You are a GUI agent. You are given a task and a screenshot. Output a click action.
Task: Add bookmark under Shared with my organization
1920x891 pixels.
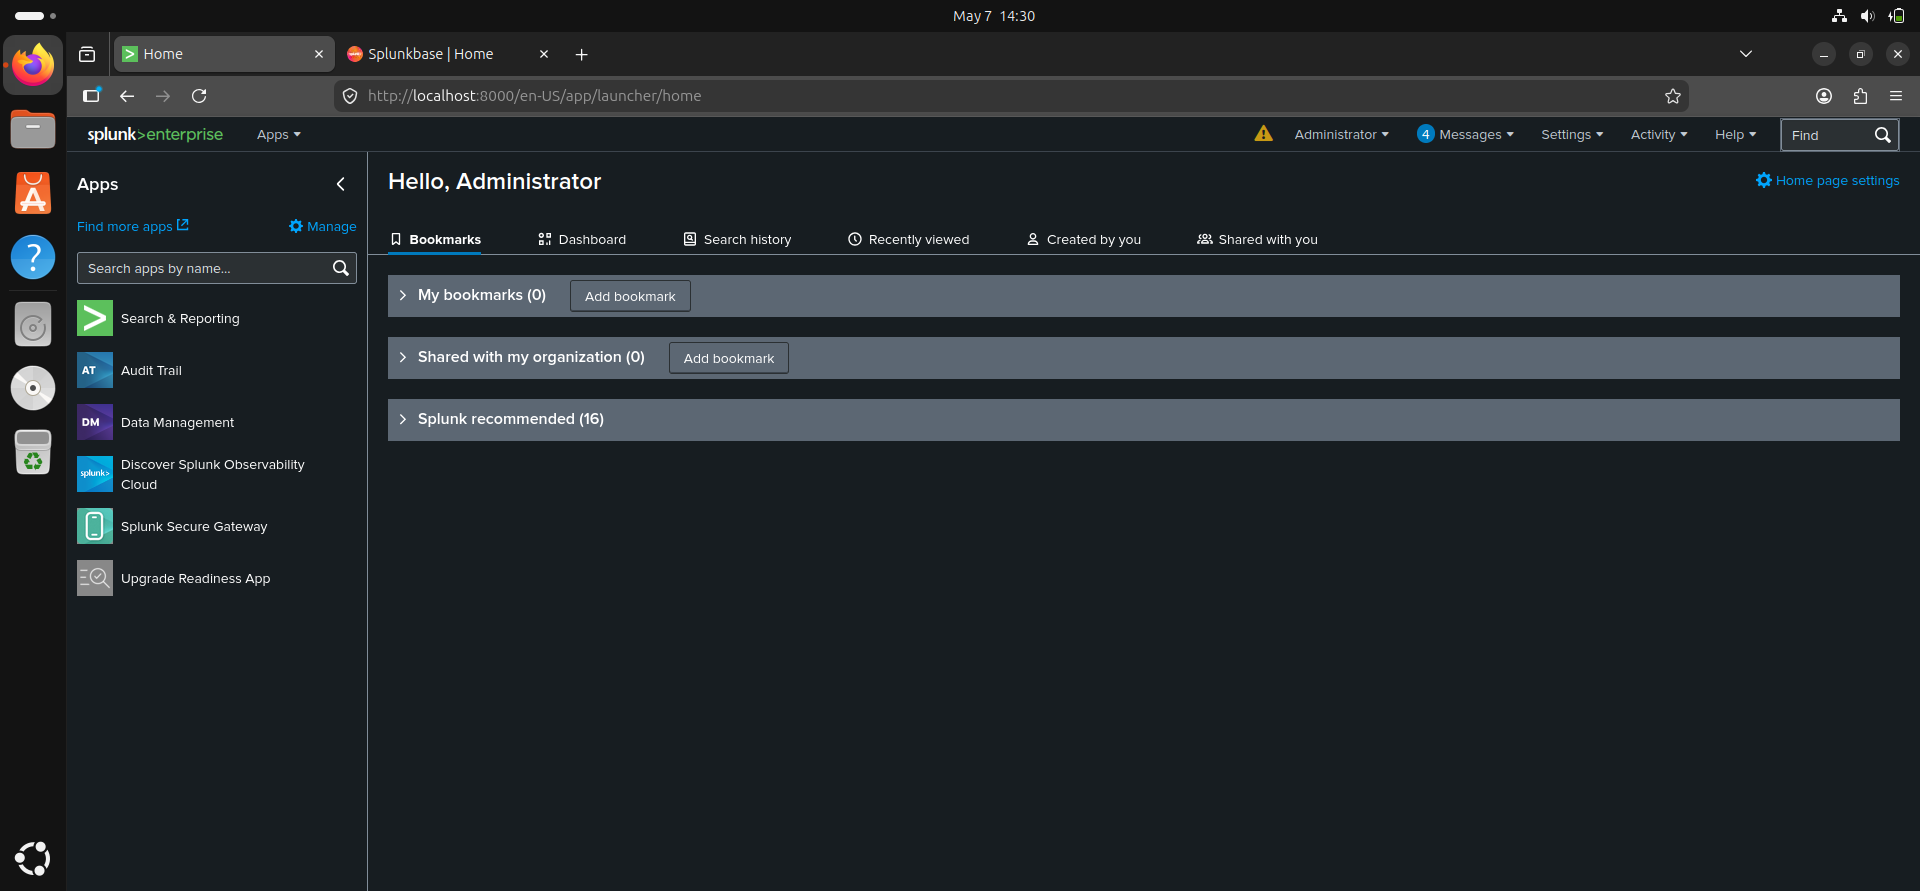coord(729,358)
